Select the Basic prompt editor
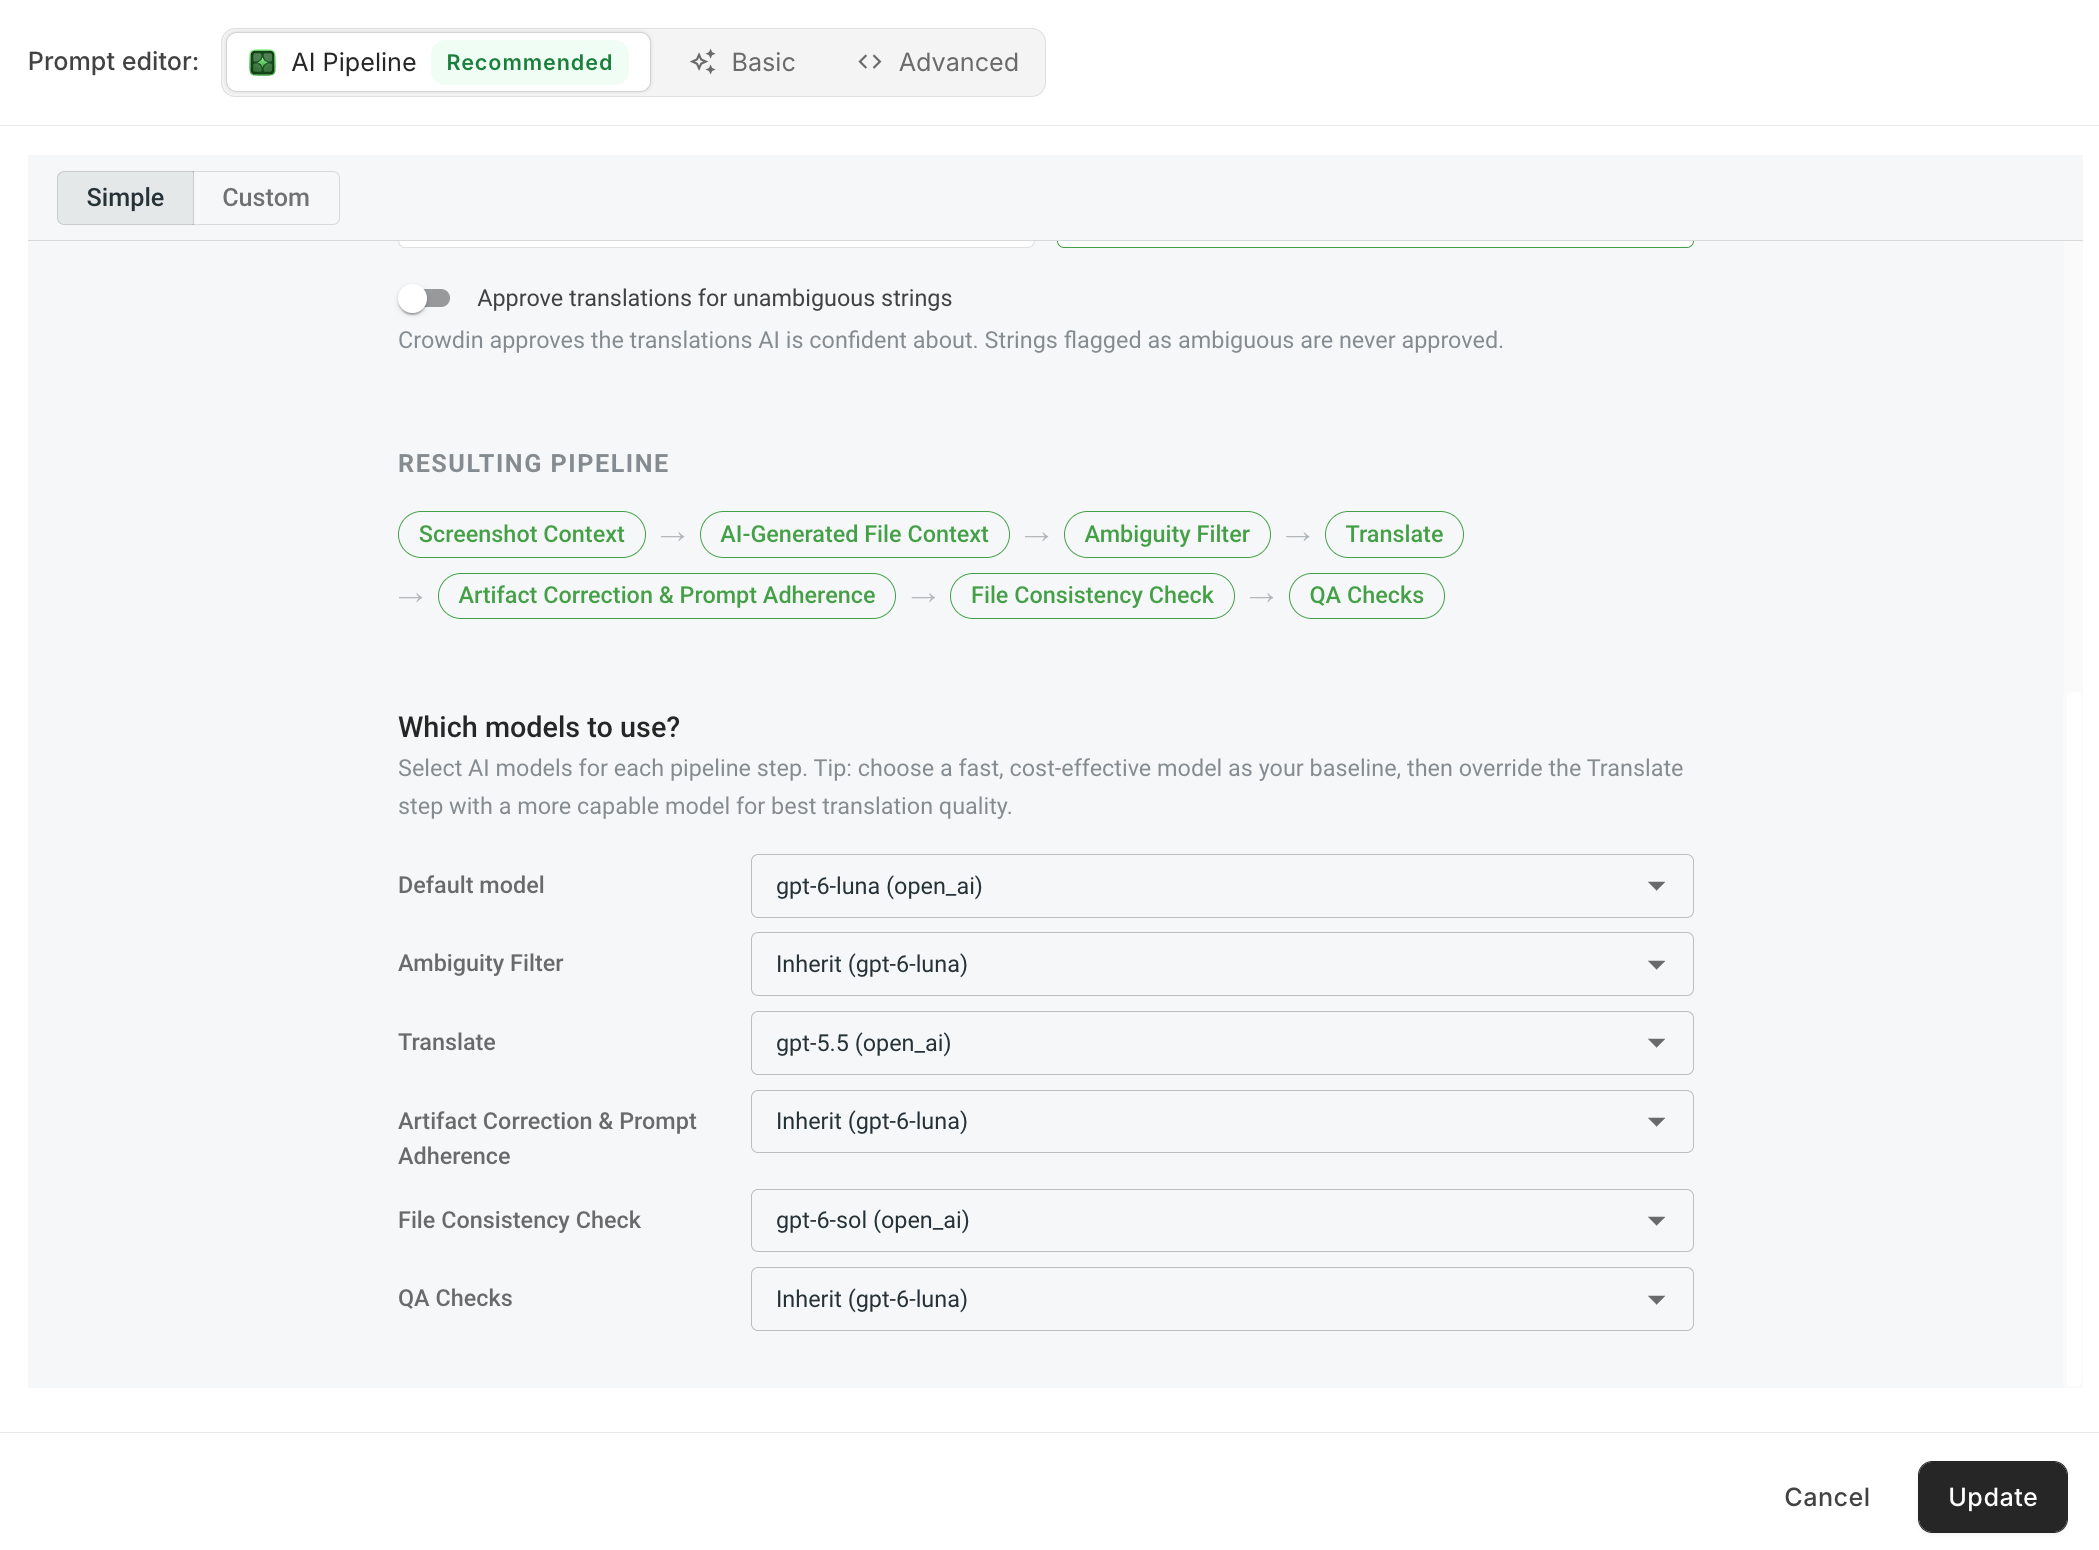Screen dimensions: 2099x1550 click(x=743, y=62)
